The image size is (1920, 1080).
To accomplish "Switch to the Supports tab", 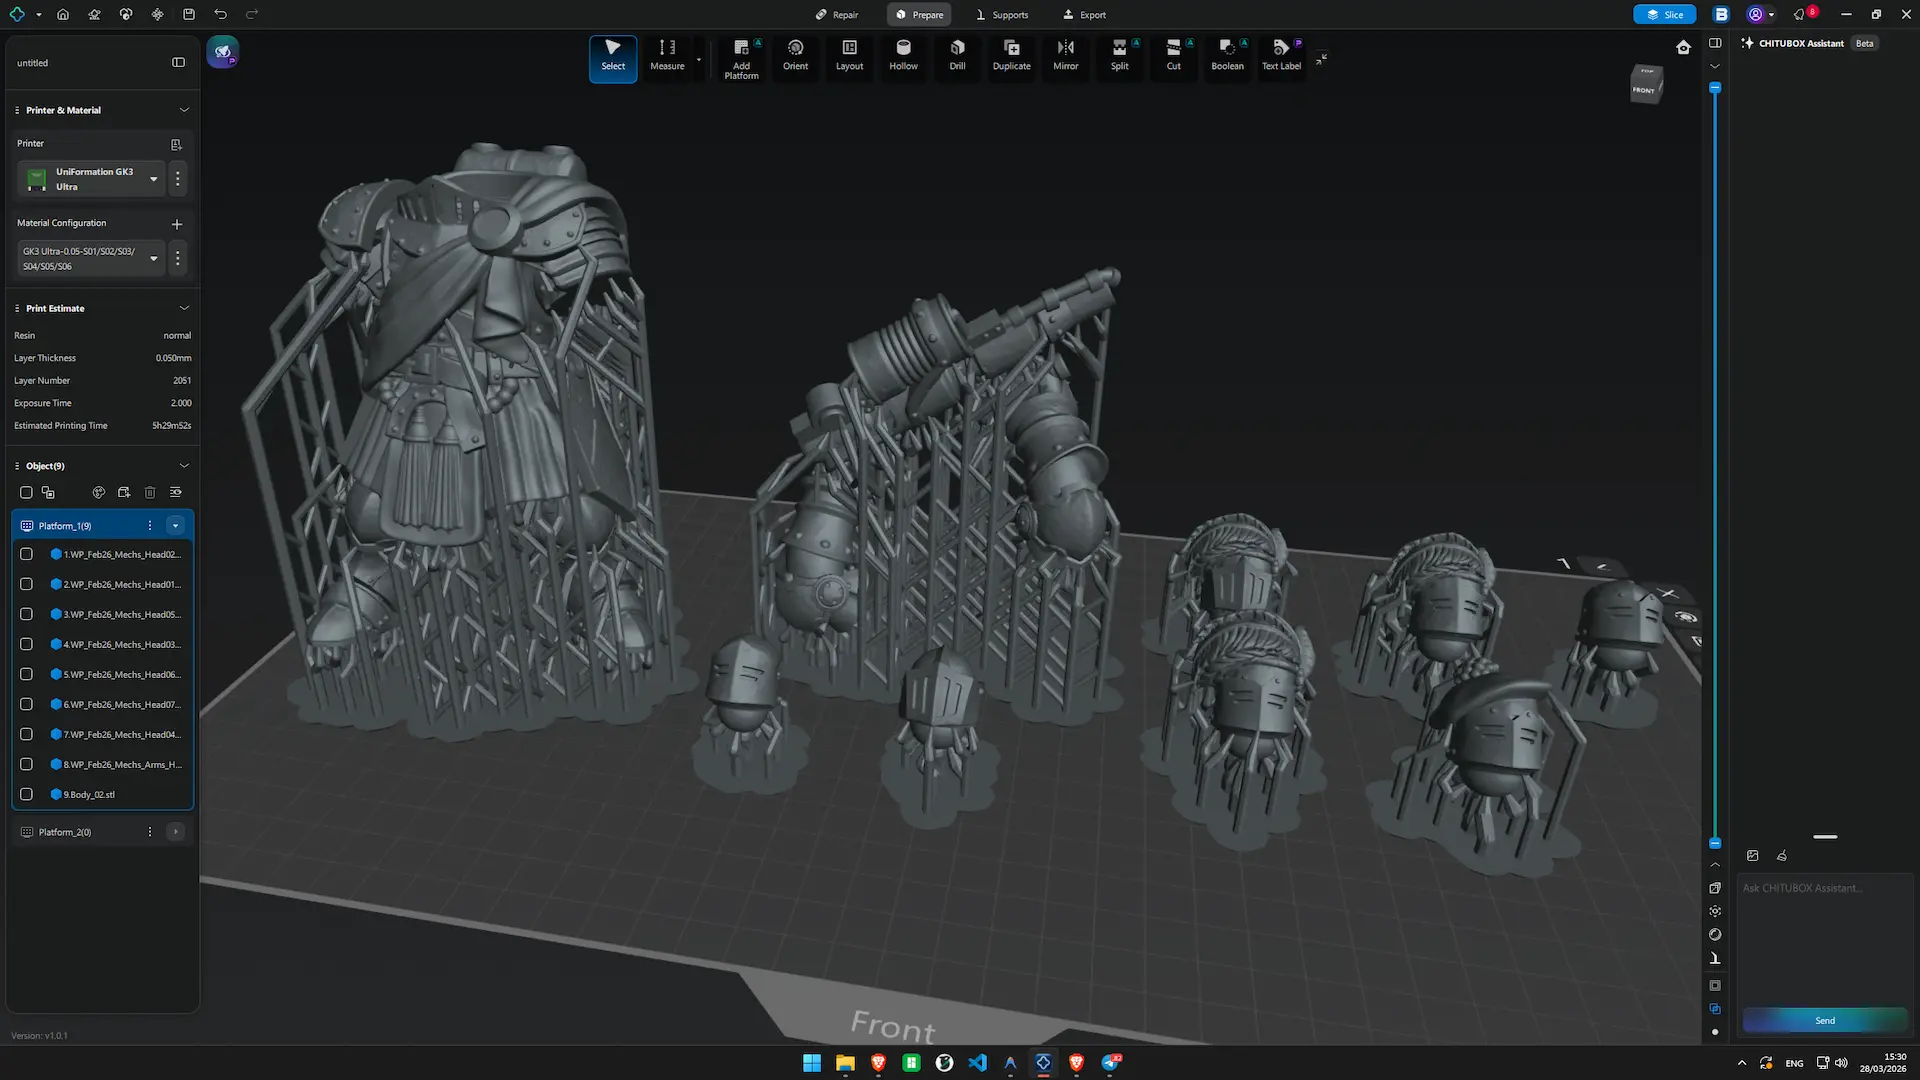I will [1001, 15].
